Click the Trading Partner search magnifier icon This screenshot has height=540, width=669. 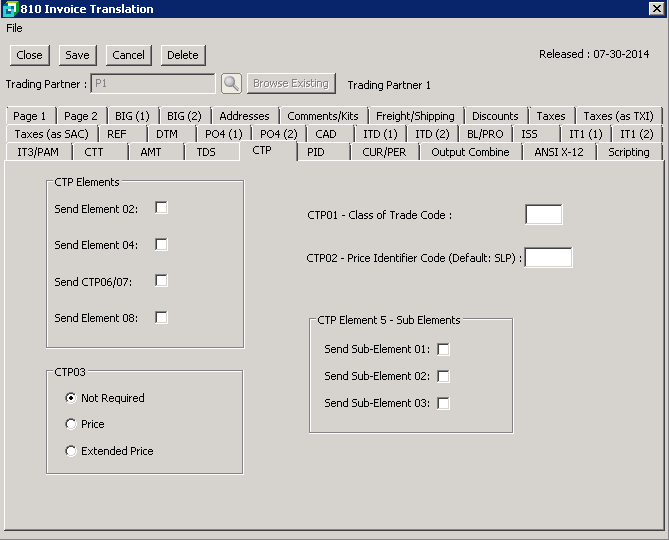click(x=231, y=84)
